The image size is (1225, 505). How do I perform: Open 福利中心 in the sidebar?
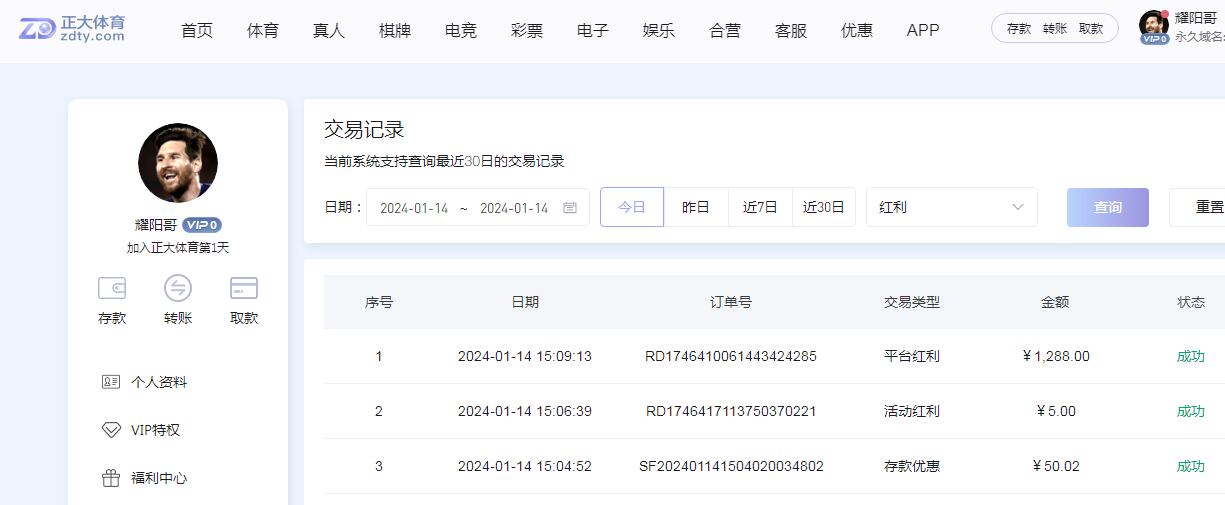[x=159, y=478]
